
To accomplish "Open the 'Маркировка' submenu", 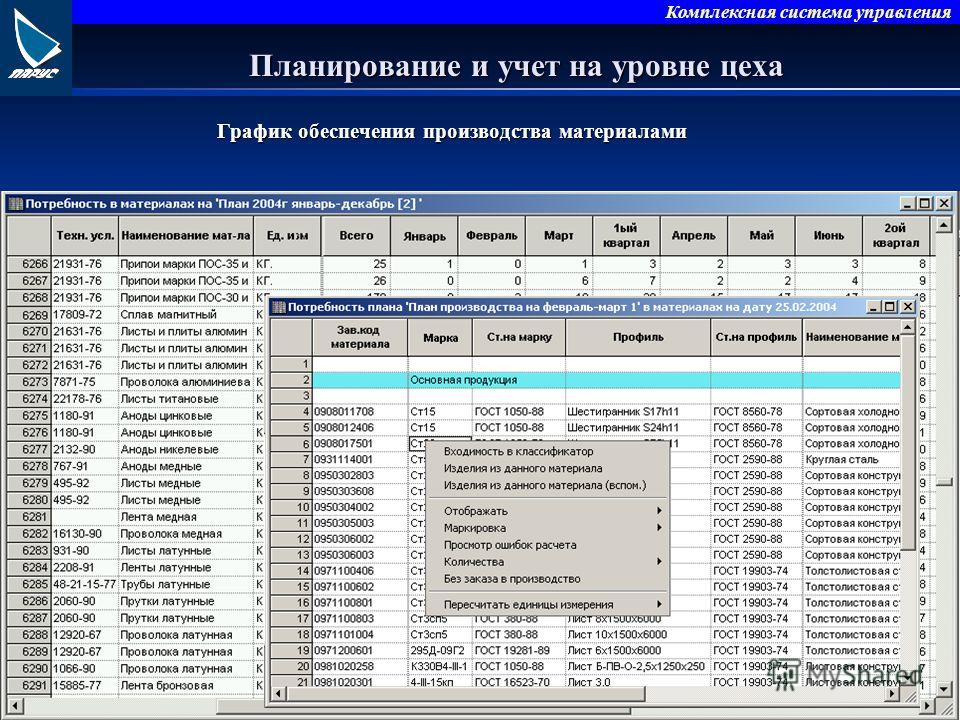I will [x=548, y=528].
